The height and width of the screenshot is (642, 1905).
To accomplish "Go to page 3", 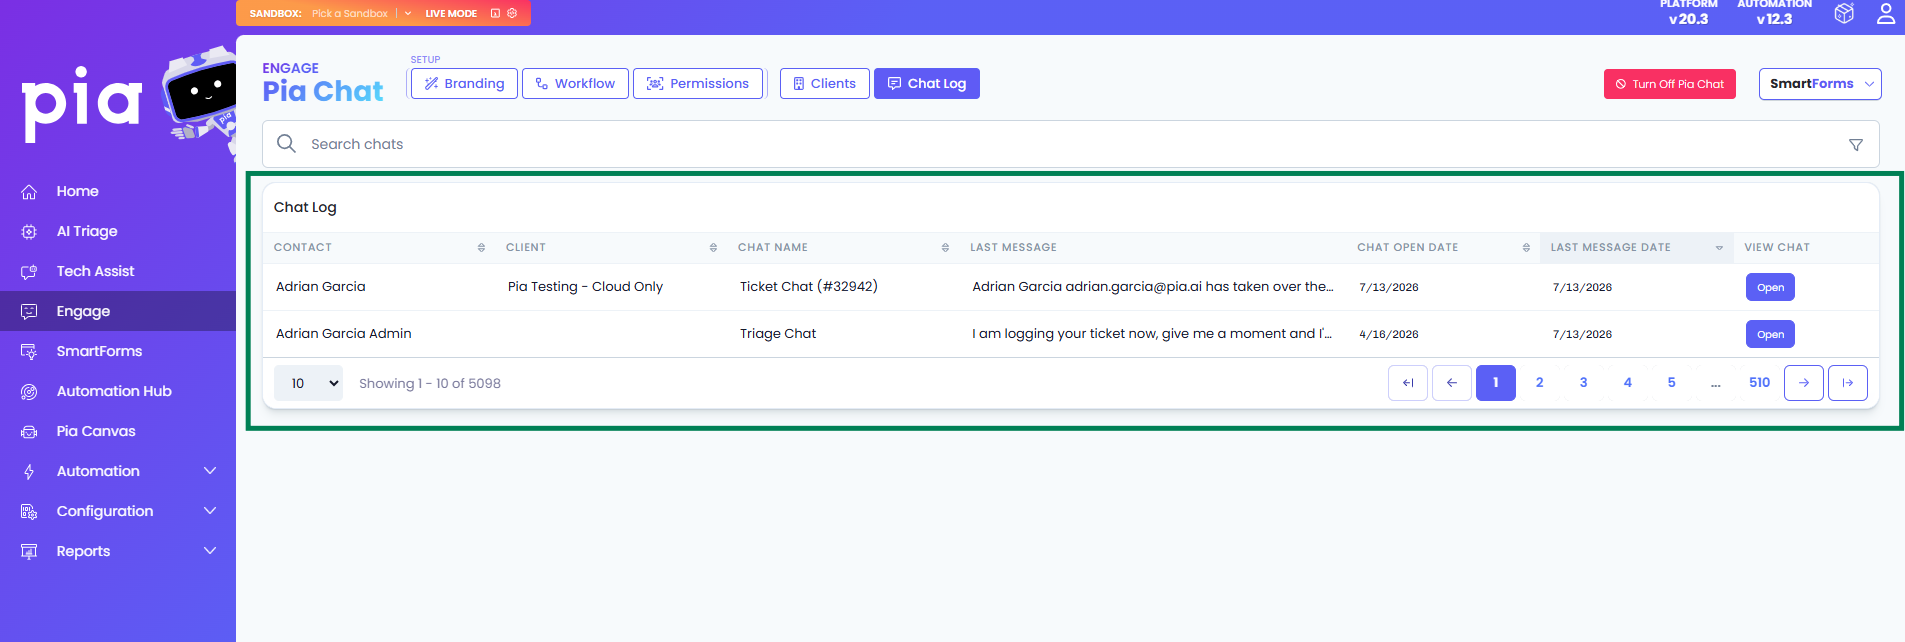I will point(1584,383).
